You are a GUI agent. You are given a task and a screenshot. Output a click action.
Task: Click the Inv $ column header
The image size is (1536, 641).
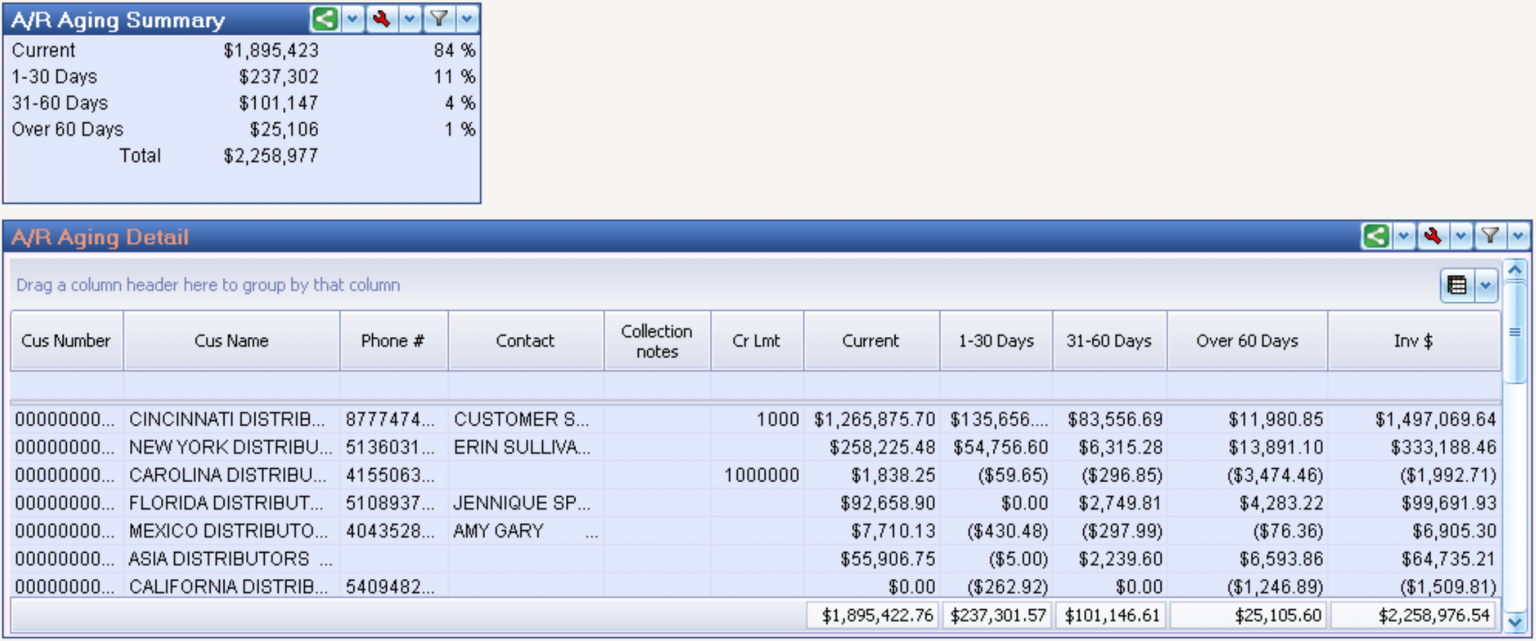1413,341
